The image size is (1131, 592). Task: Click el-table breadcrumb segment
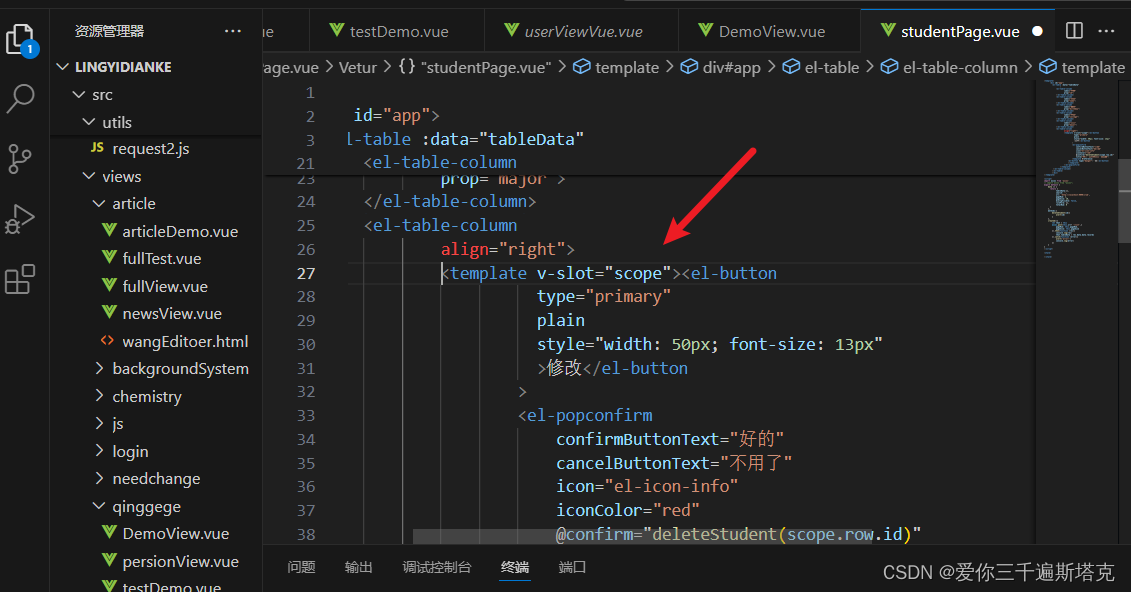click(x=821, y=67)
